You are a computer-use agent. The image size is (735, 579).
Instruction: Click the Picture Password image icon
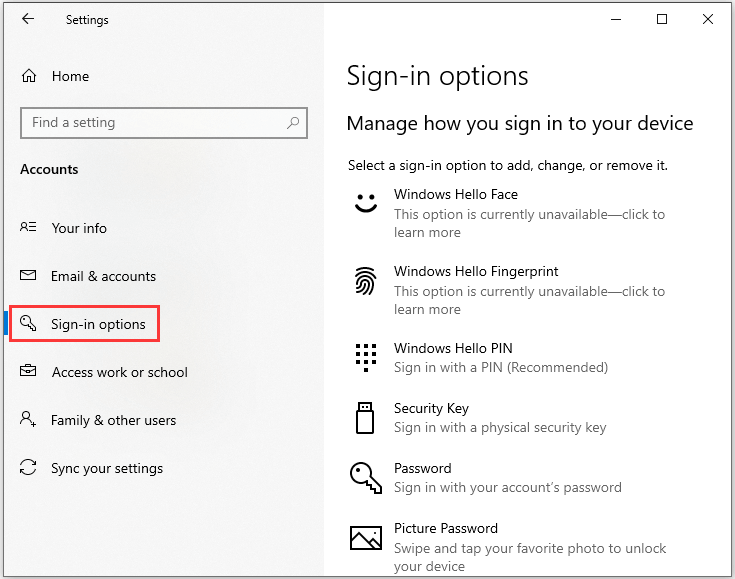[x=366, y=538]
